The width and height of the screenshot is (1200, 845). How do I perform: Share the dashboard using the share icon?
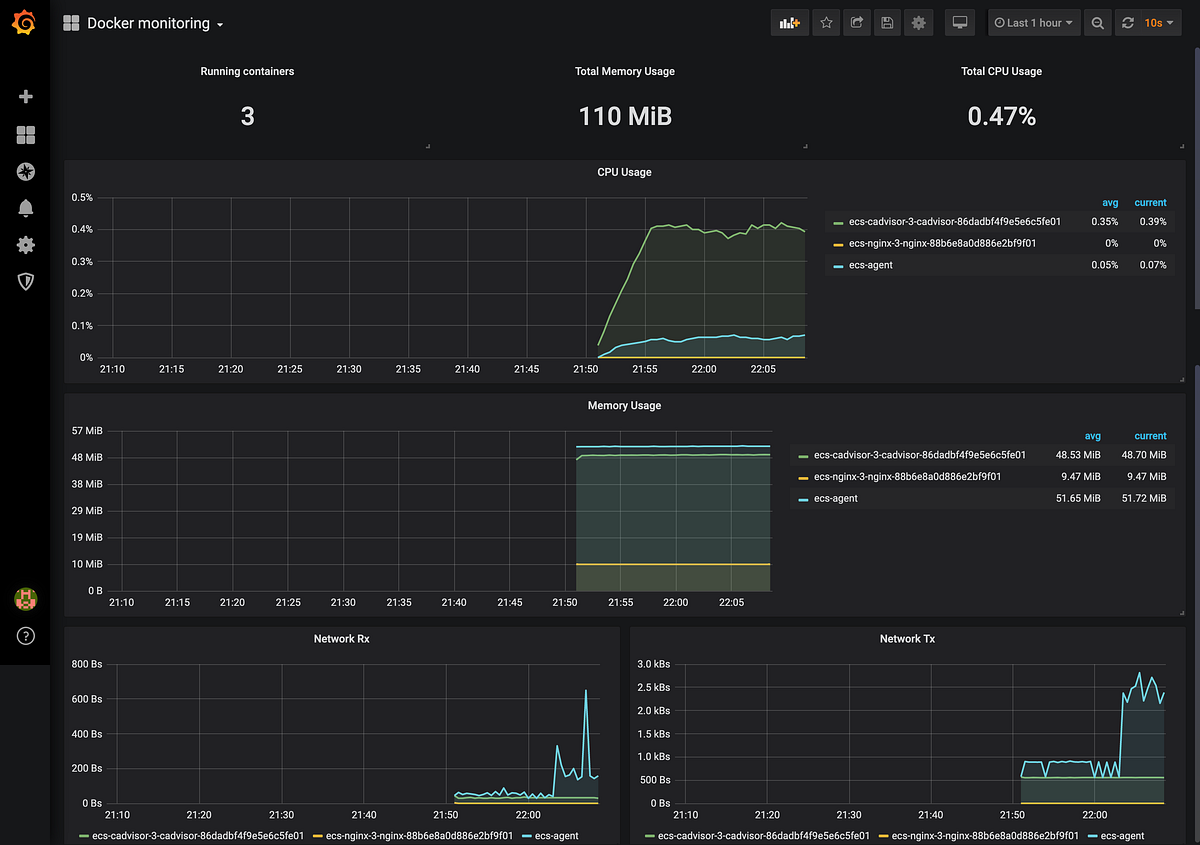click(857, 22)
